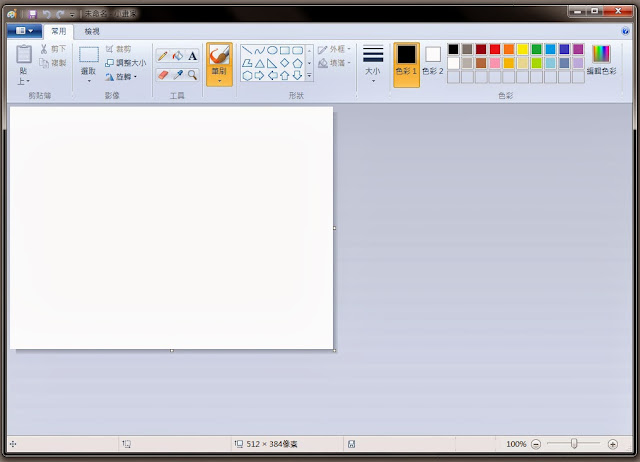Image resolution: width=640 pixels, height=462 pixels.
Task: Pick the orange color swatch
Action: 509,49
